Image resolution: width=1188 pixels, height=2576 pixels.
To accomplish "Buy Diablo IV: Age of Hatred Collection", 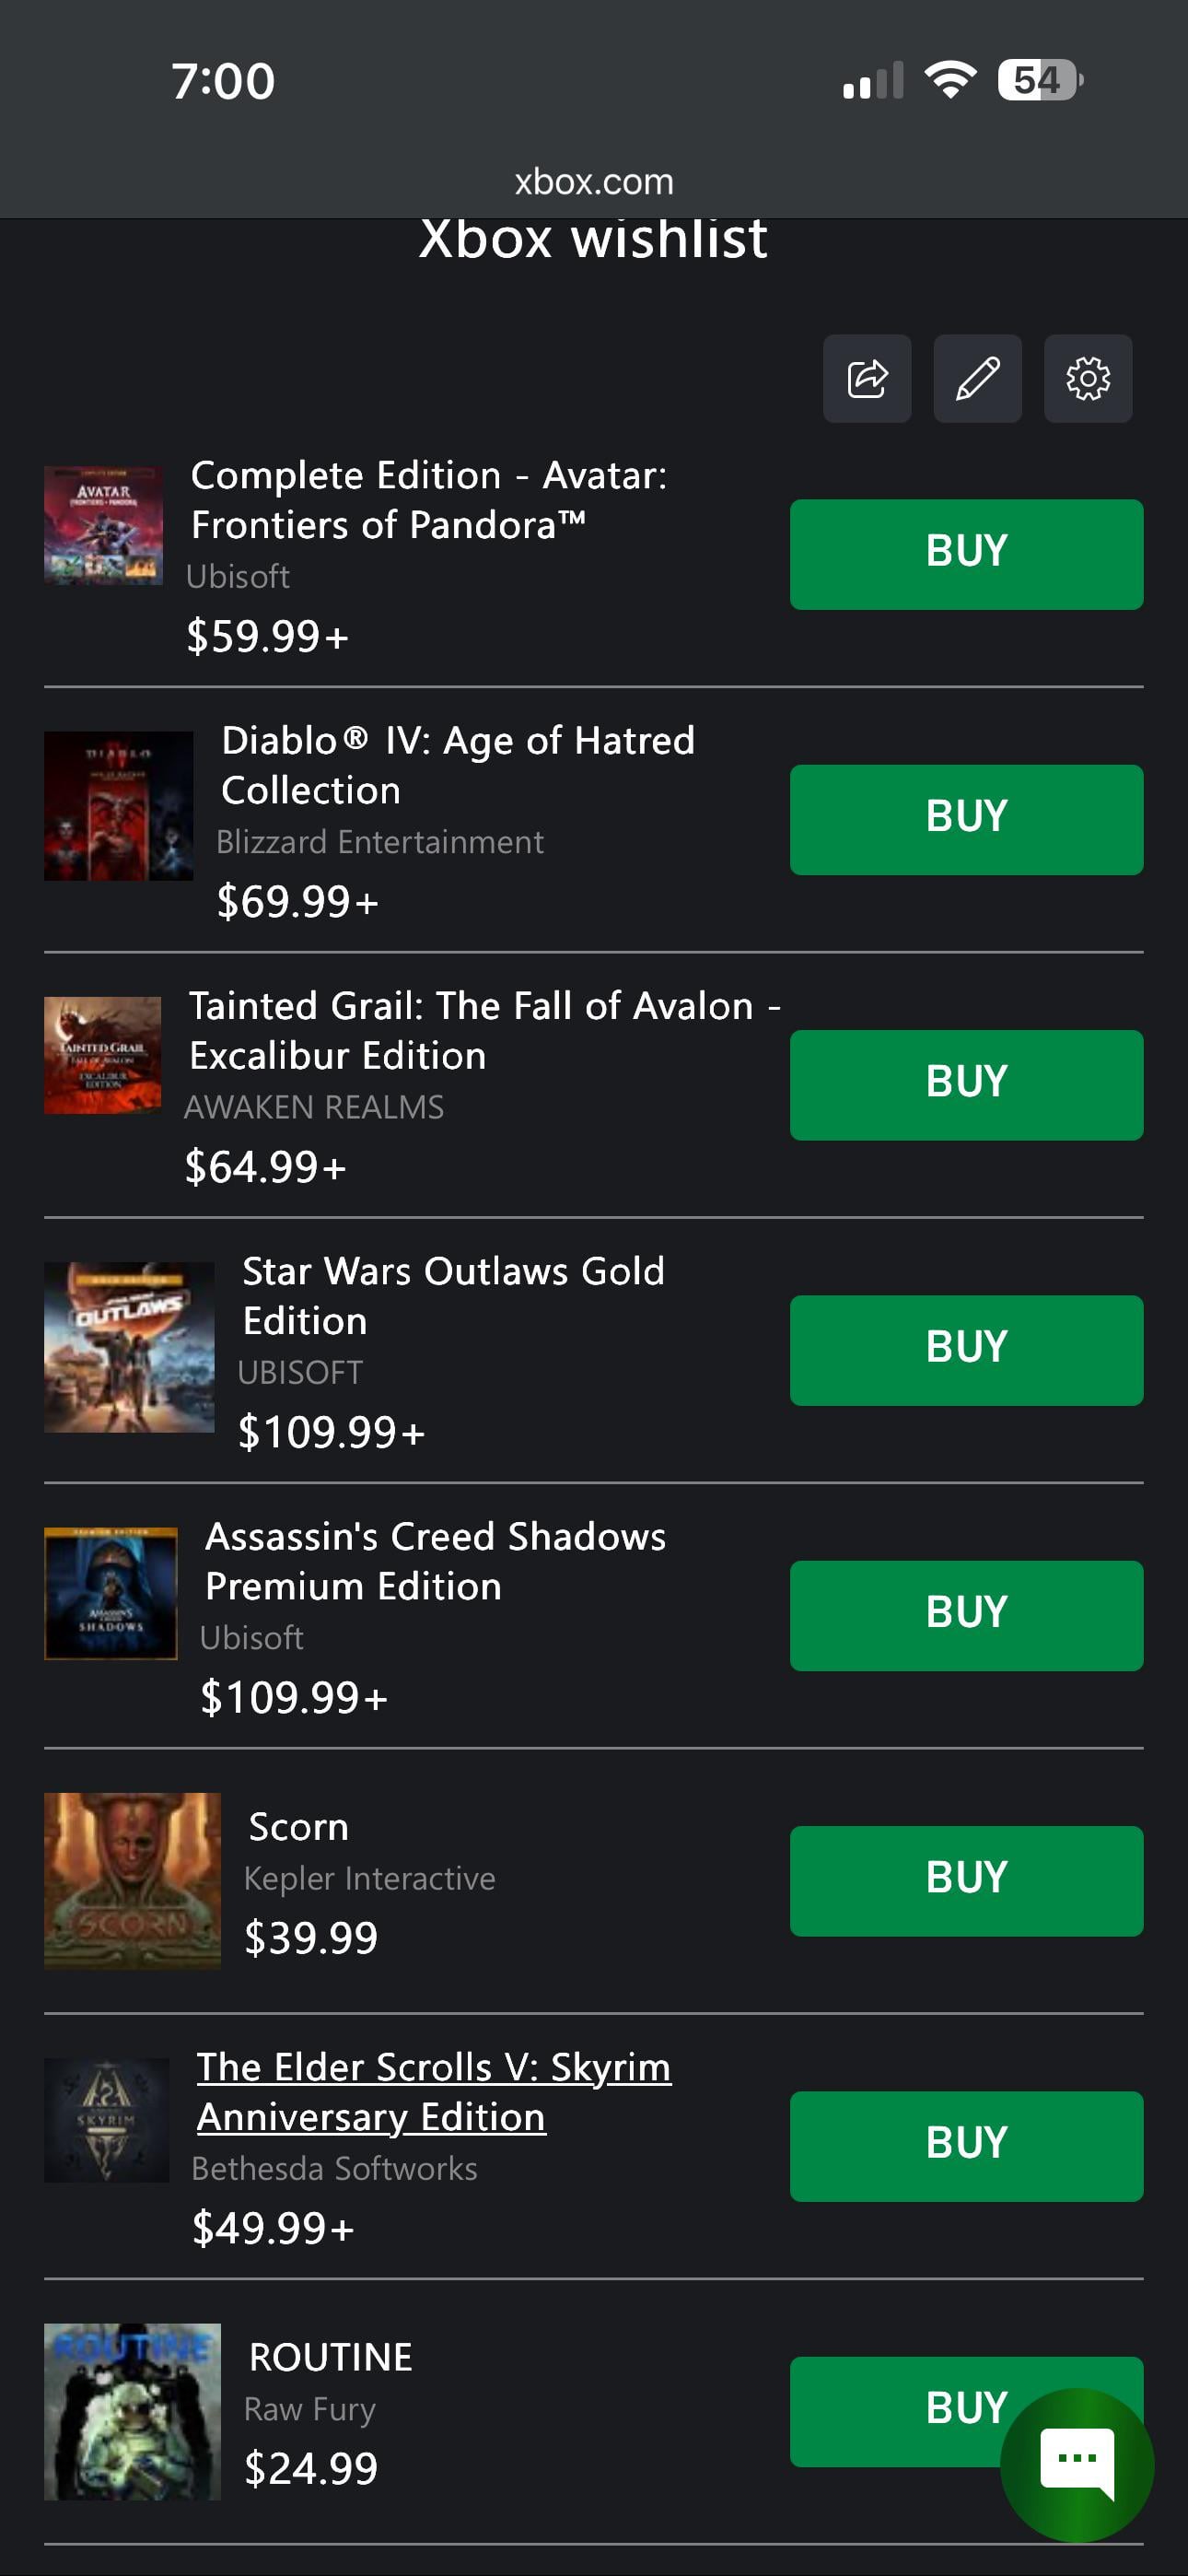I will coord(966,820).
